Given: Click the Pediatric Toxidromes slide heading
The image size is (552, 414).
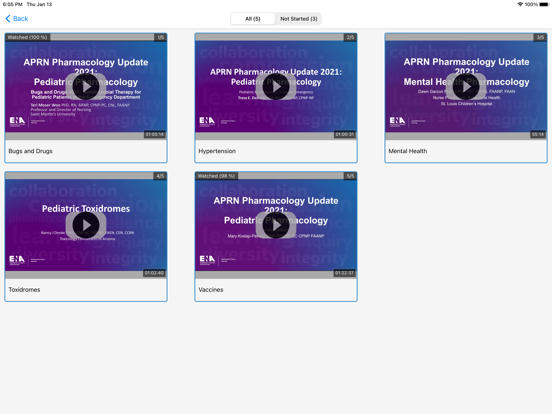Looking at the screenshot, I should pyautogui.click(x=86, y=209).
